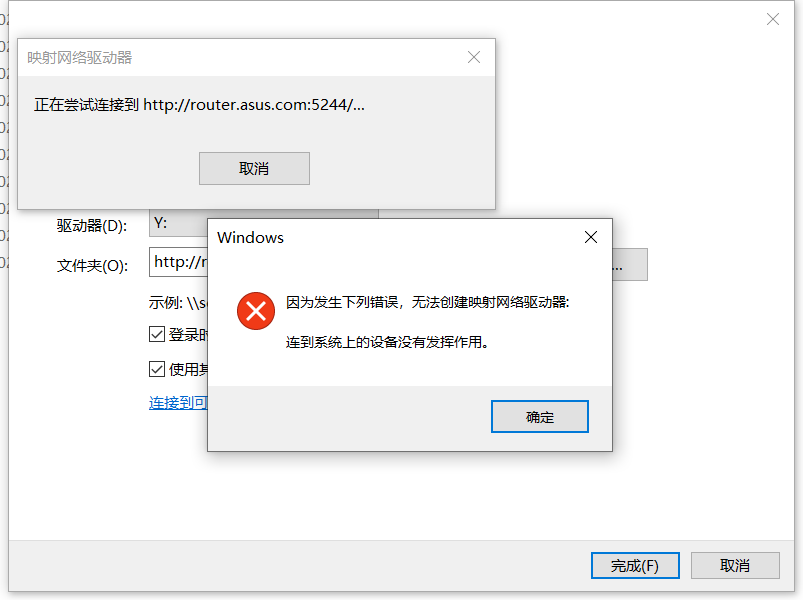This screenshot has height=600, width=803.
Task: Toggle the 登录时 reconnect checkbox
Action: 157,334
